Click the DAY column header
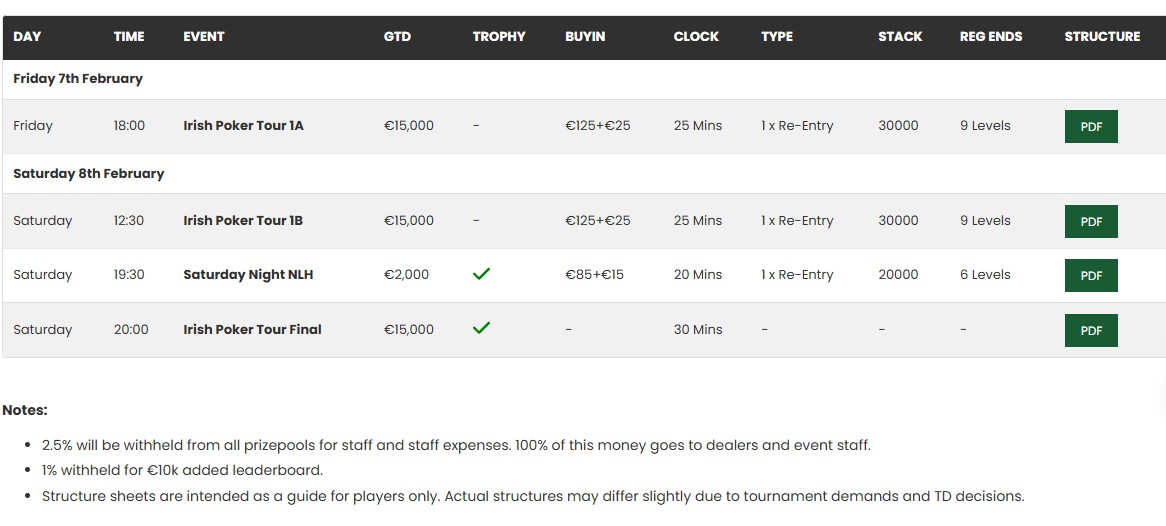Screen dimensions: 1166x526 click(x=27, y=37)
